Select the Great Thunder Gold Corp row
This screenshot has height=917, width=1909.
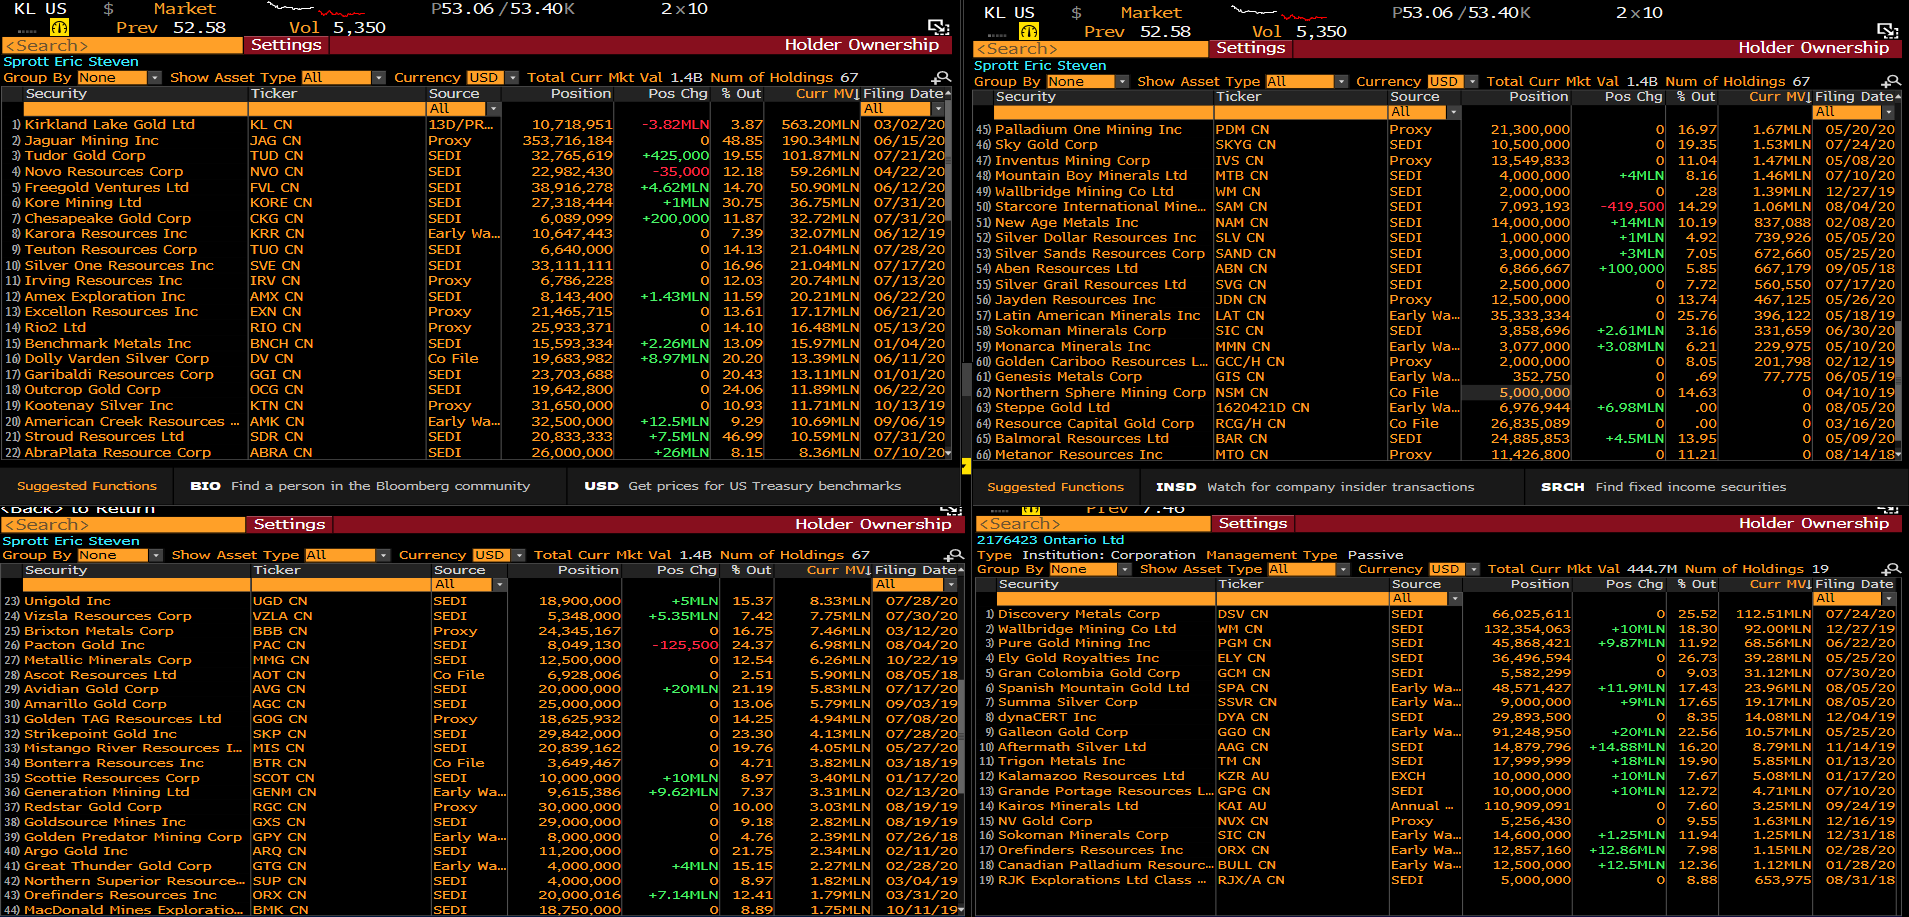coord(481,866)
